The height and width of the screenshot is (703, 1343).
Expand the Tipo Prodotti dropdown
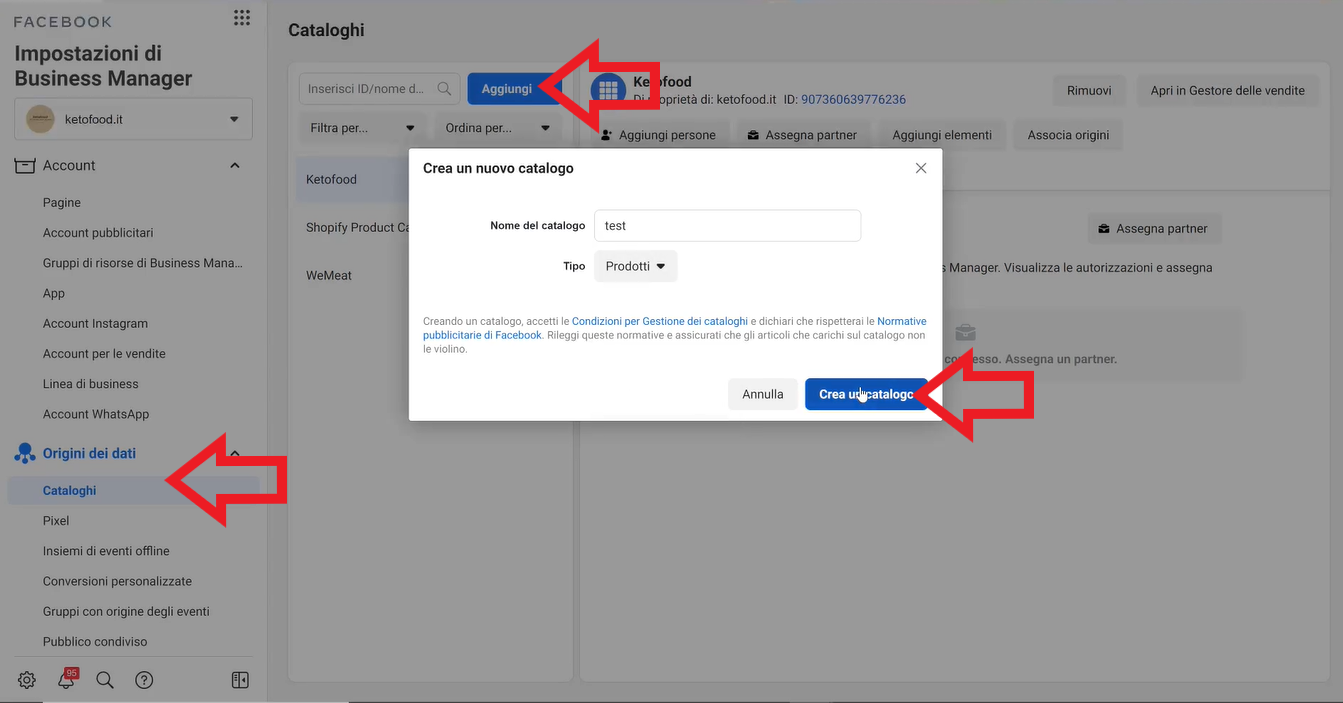click(636, 266)
